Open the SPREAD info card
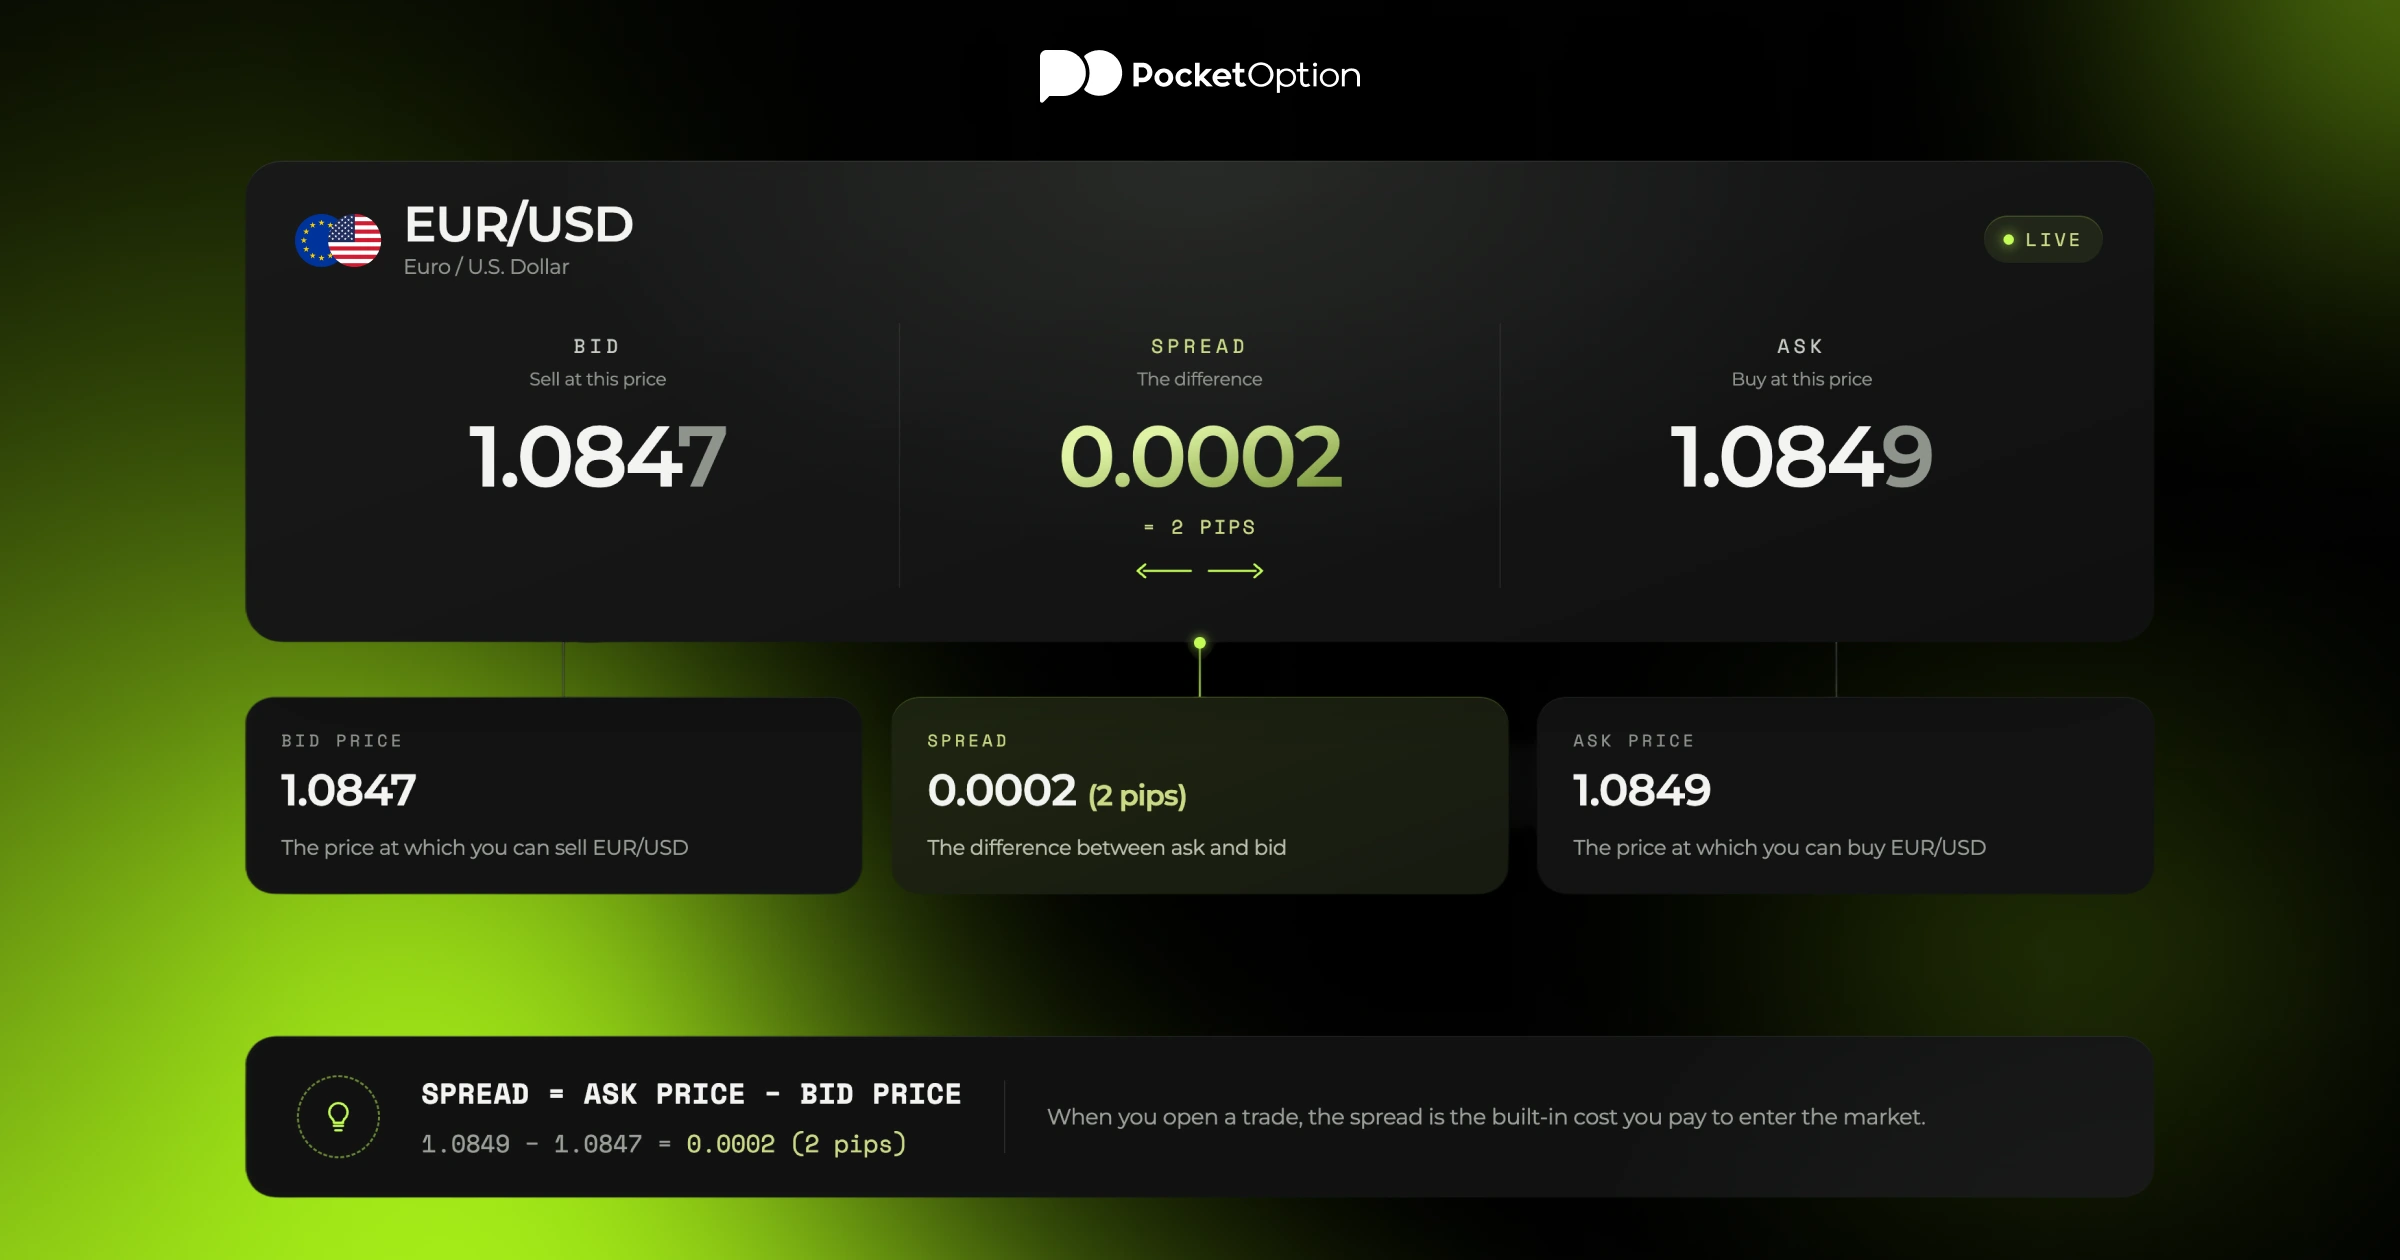Image resolution: width=2400 pixels, height=1260 pixels. point(1200,796)
